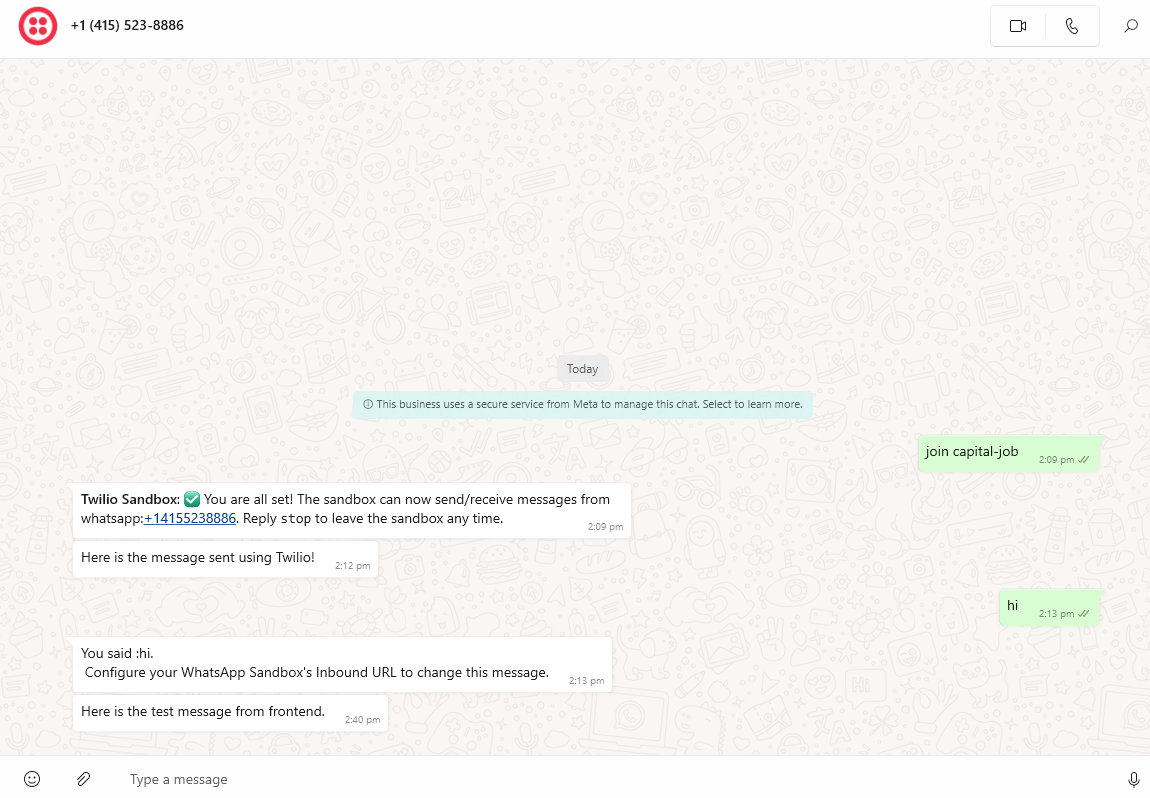Click the secure service info icon
The height and width of the screenshot is (798, 1150).
tap(369, 404)
